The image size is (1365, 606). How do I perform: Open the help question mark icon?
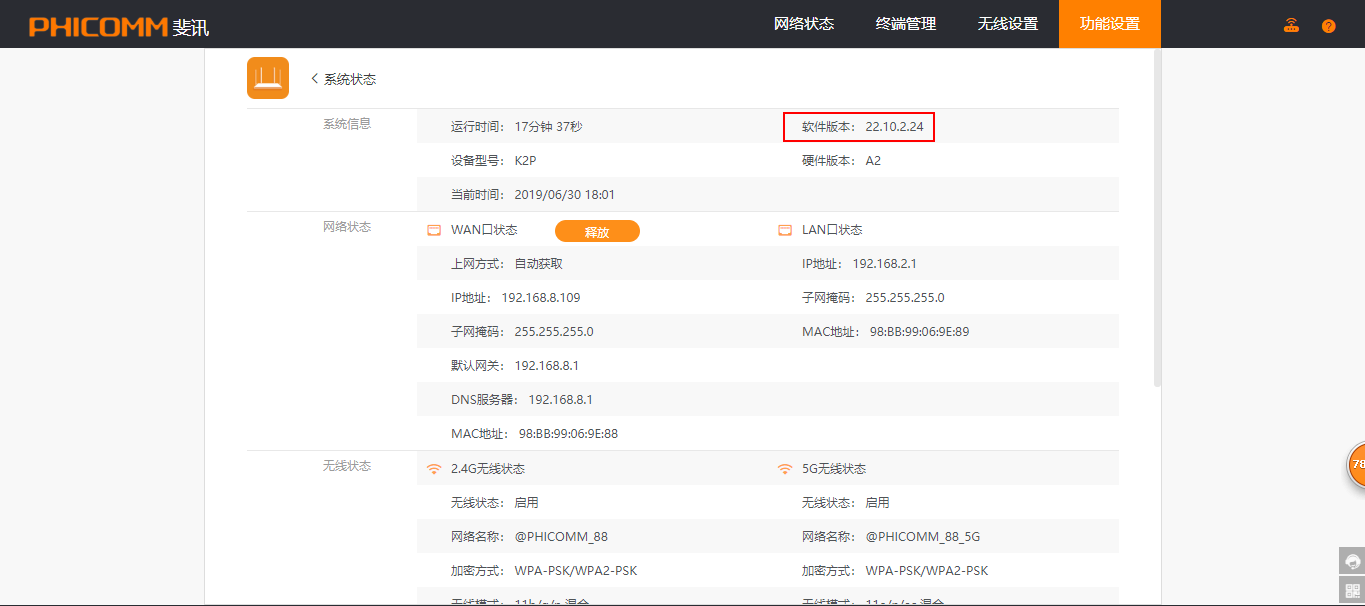point(1328,26)
